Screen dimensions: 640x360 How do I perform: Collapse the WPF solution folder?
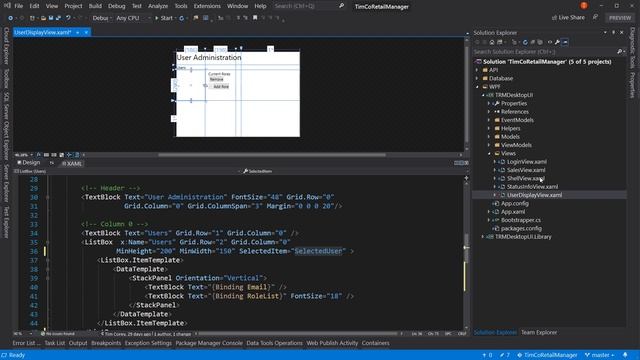[477, 87]
